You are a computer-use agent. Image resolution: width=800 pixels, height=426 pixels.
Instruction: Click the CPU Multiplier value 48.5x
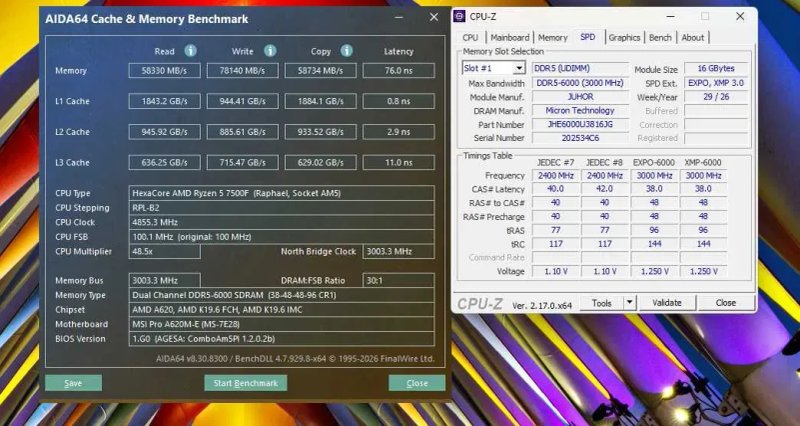tap(164, 252)
